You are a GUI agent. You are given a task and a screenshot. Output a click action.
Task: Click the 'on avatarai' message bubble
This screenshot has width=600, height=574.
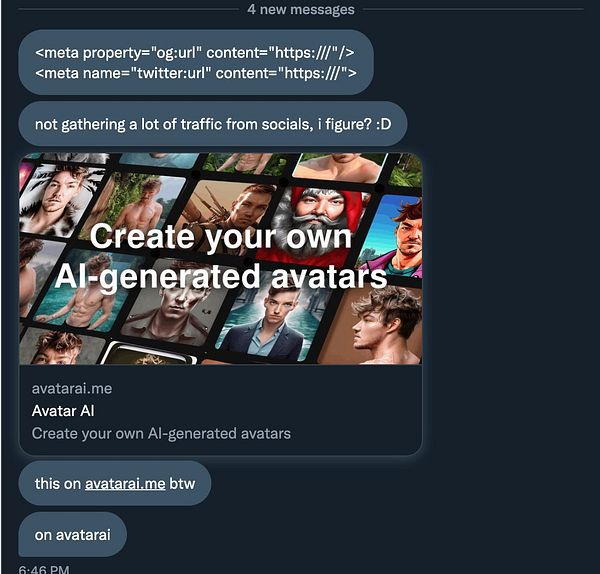coord(72,535)
